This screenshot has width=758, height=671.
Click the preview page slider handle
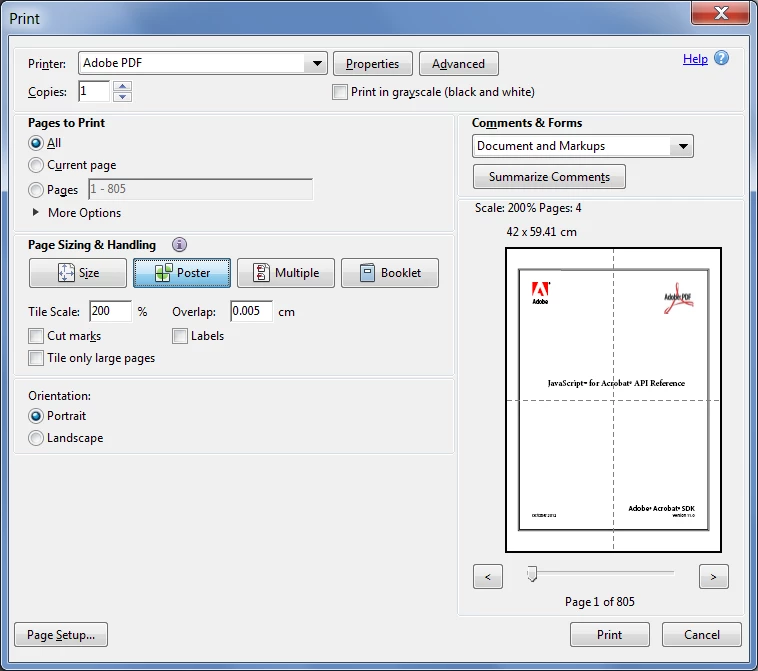[532, 574]
